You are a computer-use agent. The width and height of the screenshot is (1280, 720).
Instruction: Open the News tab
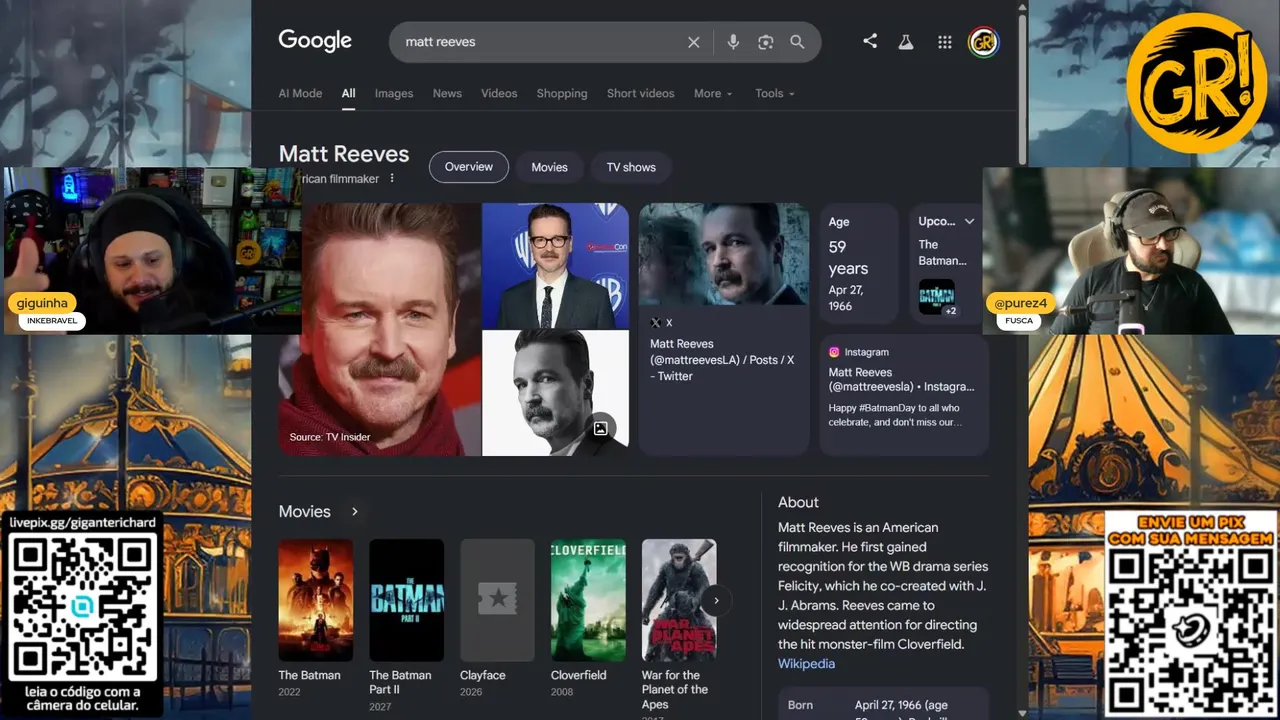(447, 93)
